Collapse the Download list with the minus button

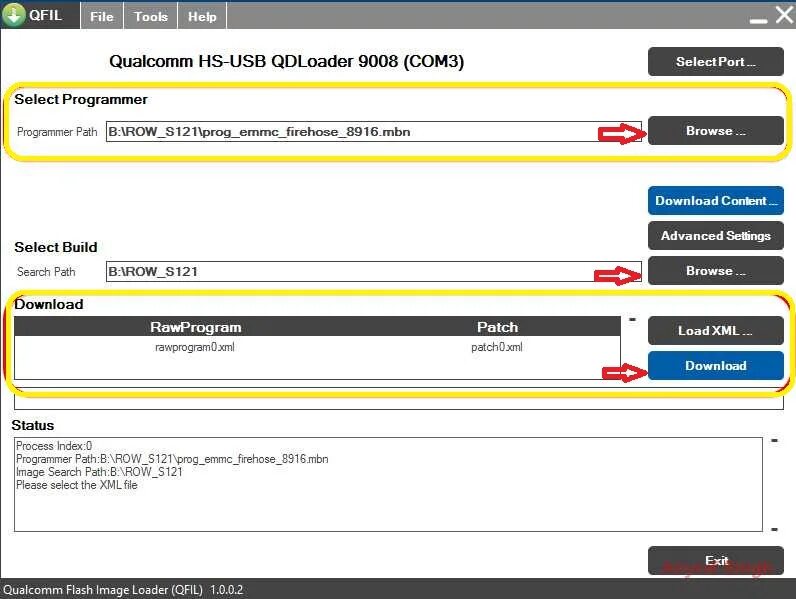pos(633,320)
